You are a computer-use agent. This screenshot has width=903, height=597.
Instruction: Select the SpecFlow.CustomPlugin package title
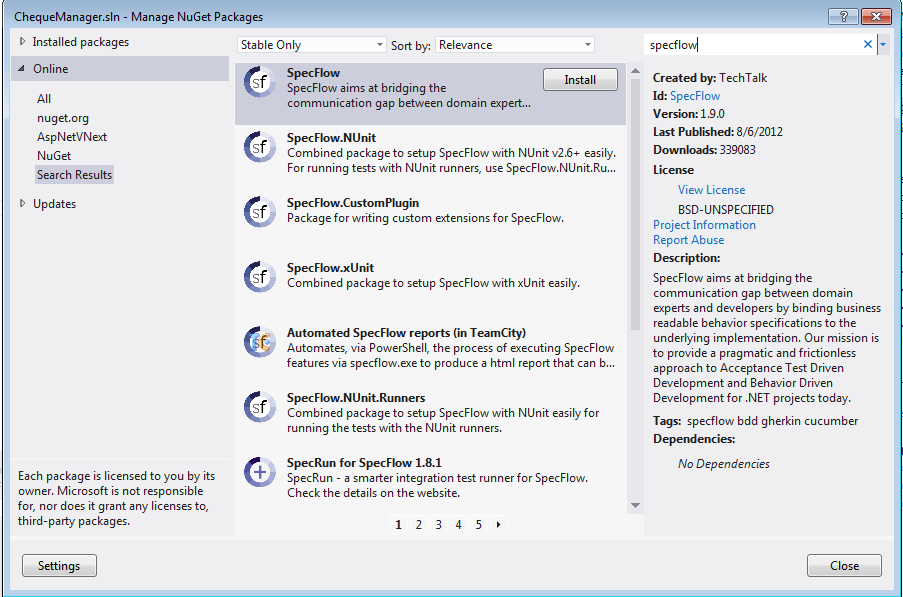tap(353, 203)
